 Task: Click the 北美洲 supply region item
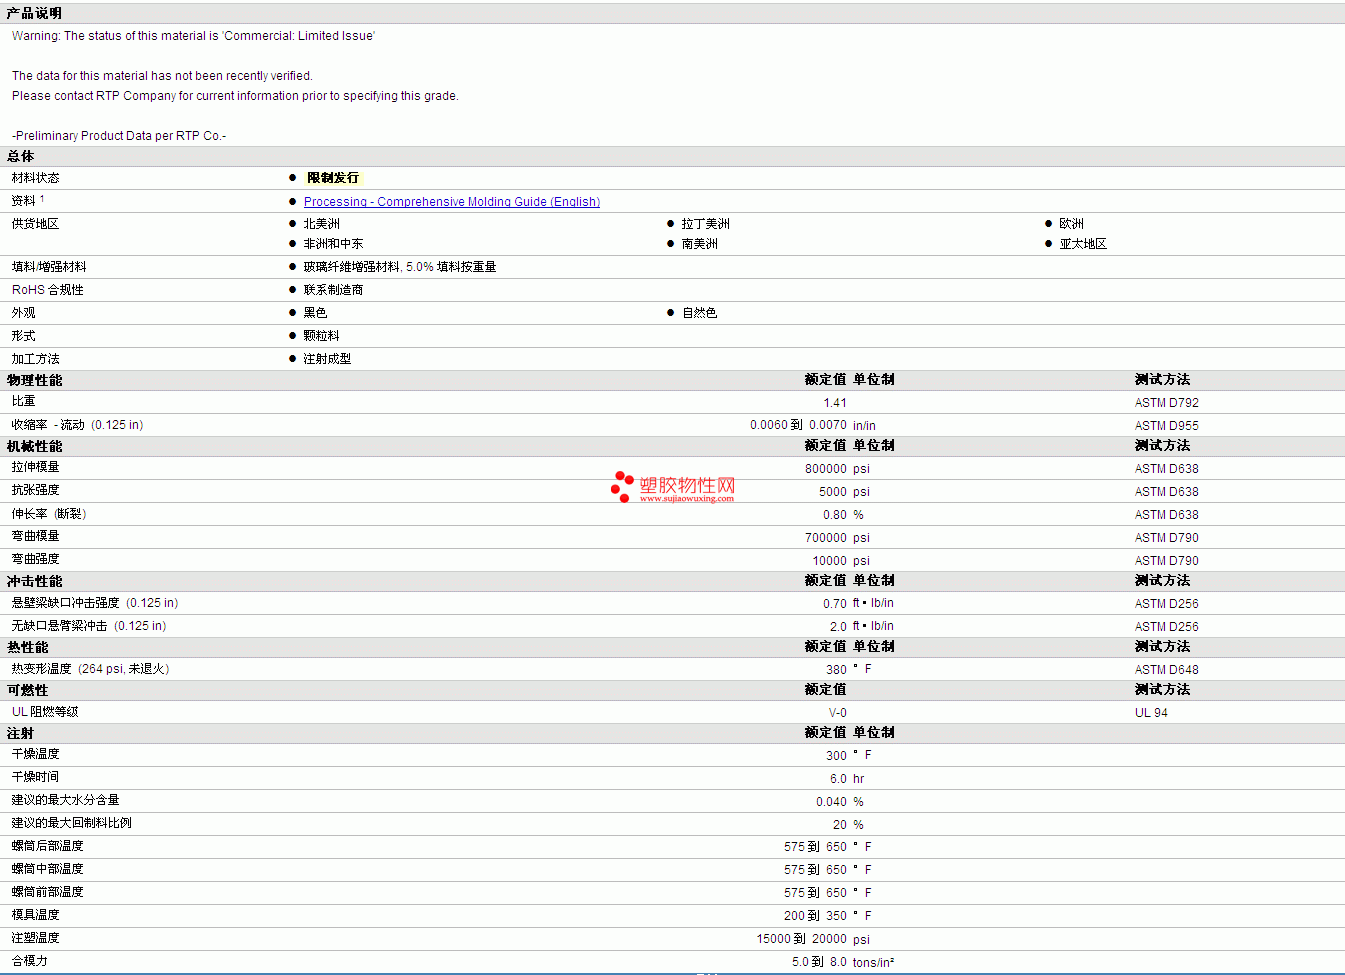coord(321,224)
